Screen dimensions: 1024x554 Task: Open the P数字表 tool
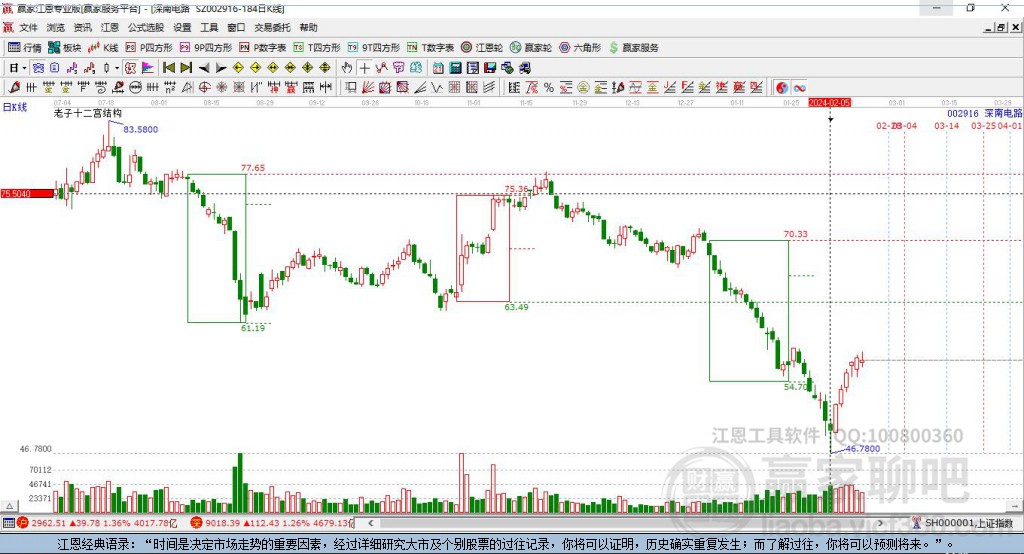point(263,48)
